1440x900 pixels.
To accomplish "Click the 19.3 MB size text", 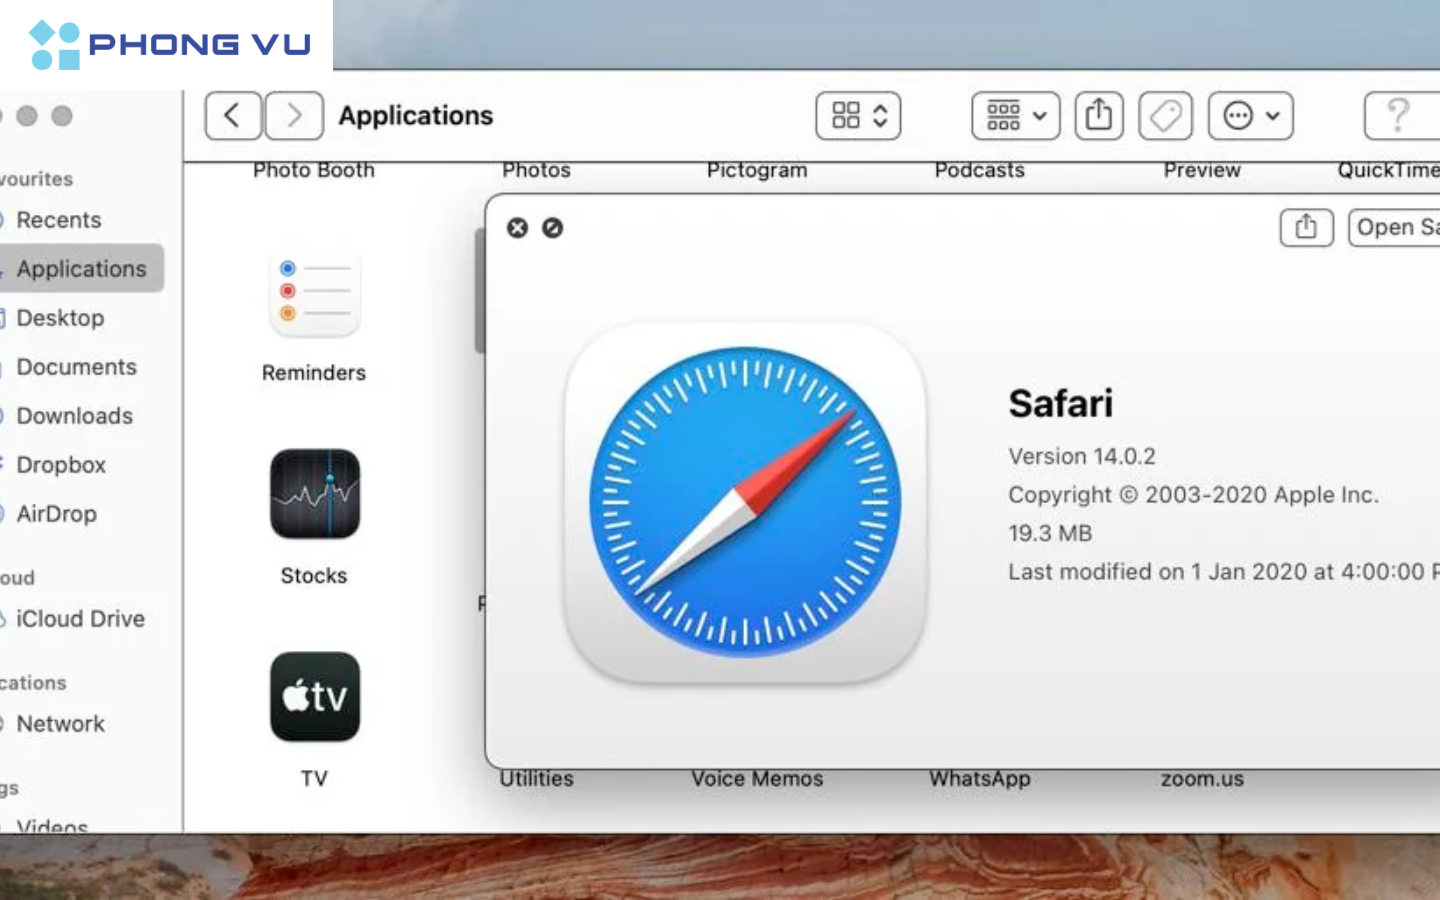I will (x=1050, y=534).
